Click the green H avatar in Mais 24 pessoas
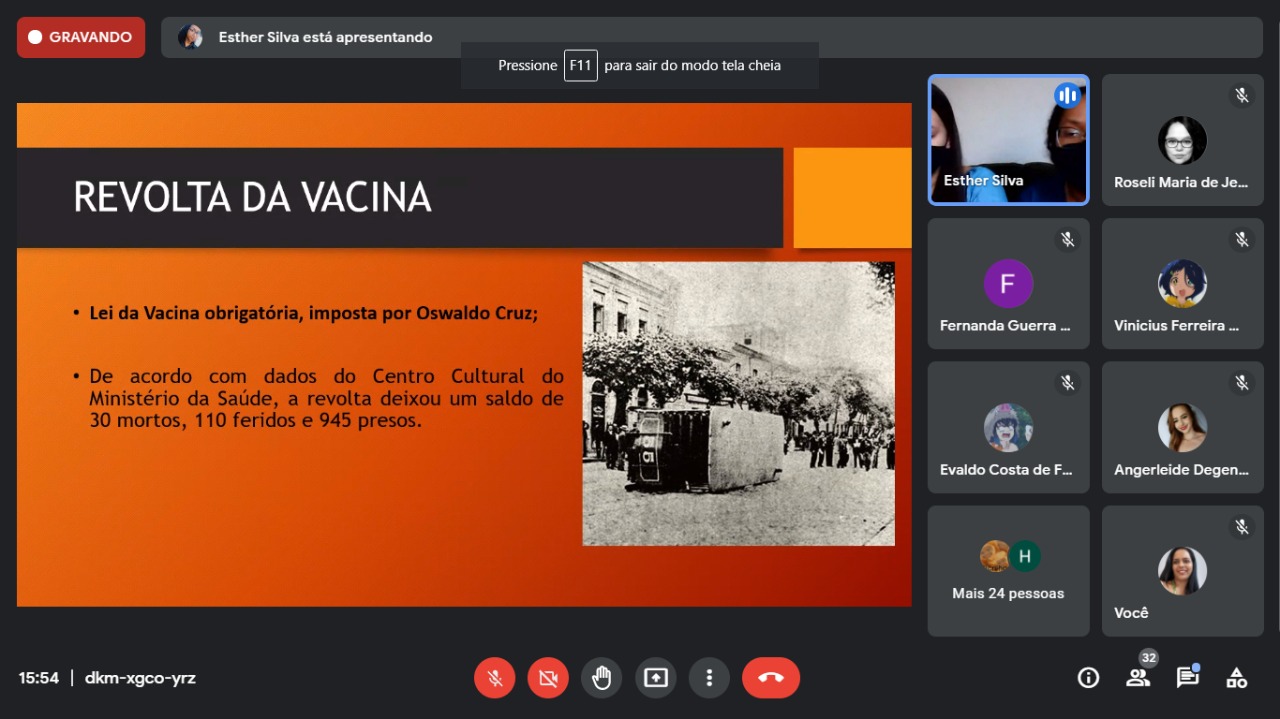The width and height of the screenshot is (1280, 719). (x=1024, y=556)
